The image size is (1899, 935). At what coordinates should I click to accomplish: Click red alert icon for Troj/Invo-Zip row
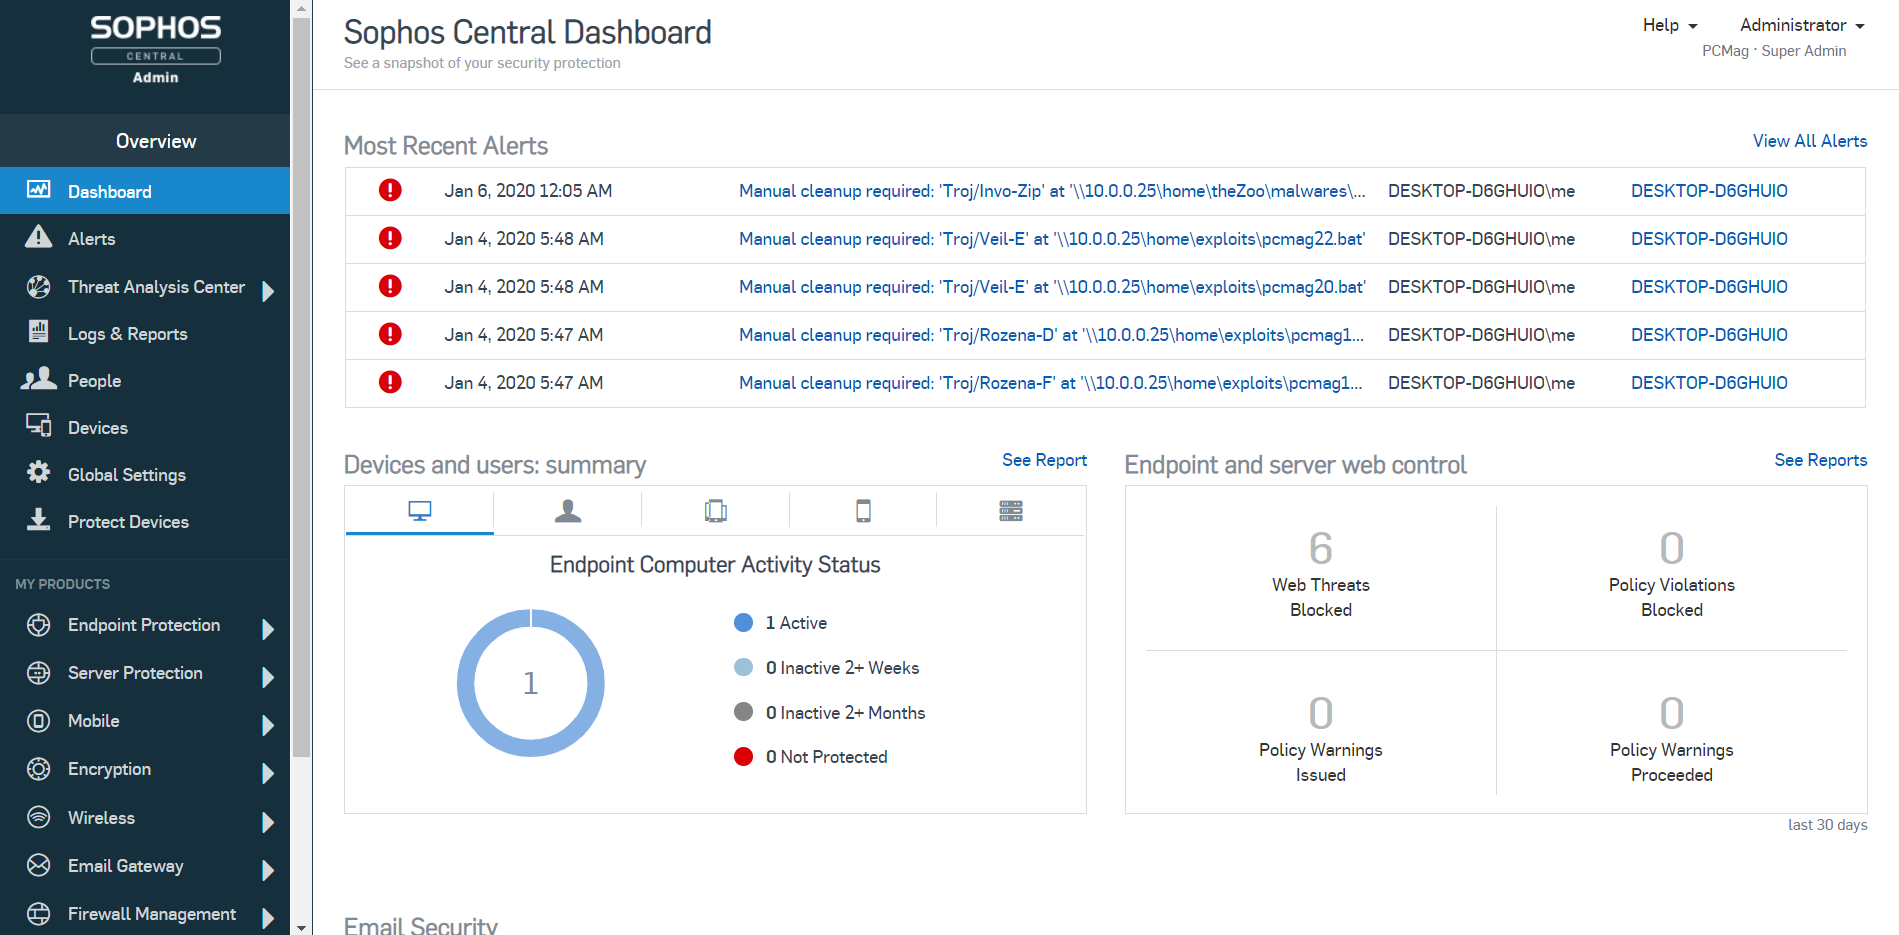coord(390,190)
